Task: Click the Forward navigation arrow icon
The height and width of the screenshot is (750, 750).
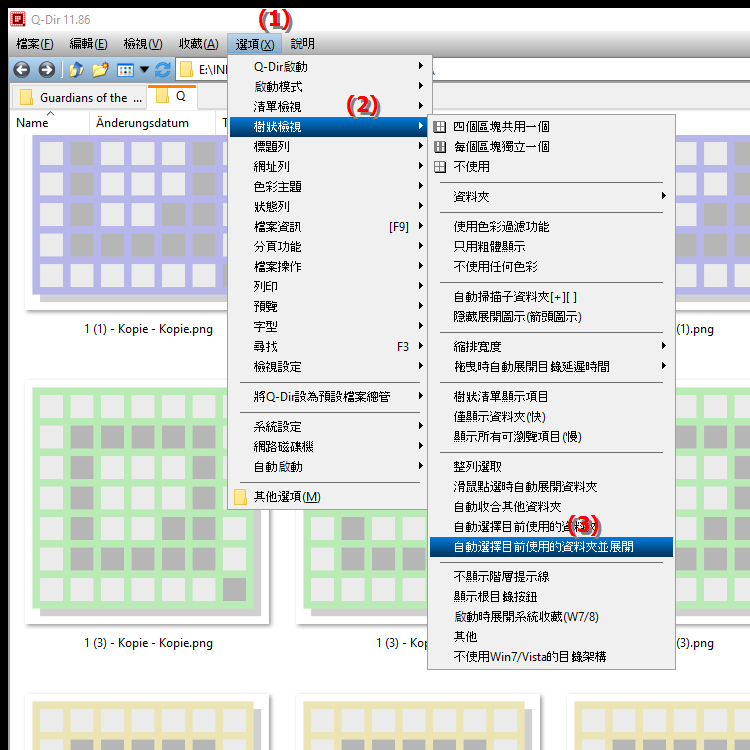Action: [x=46, y=70]
